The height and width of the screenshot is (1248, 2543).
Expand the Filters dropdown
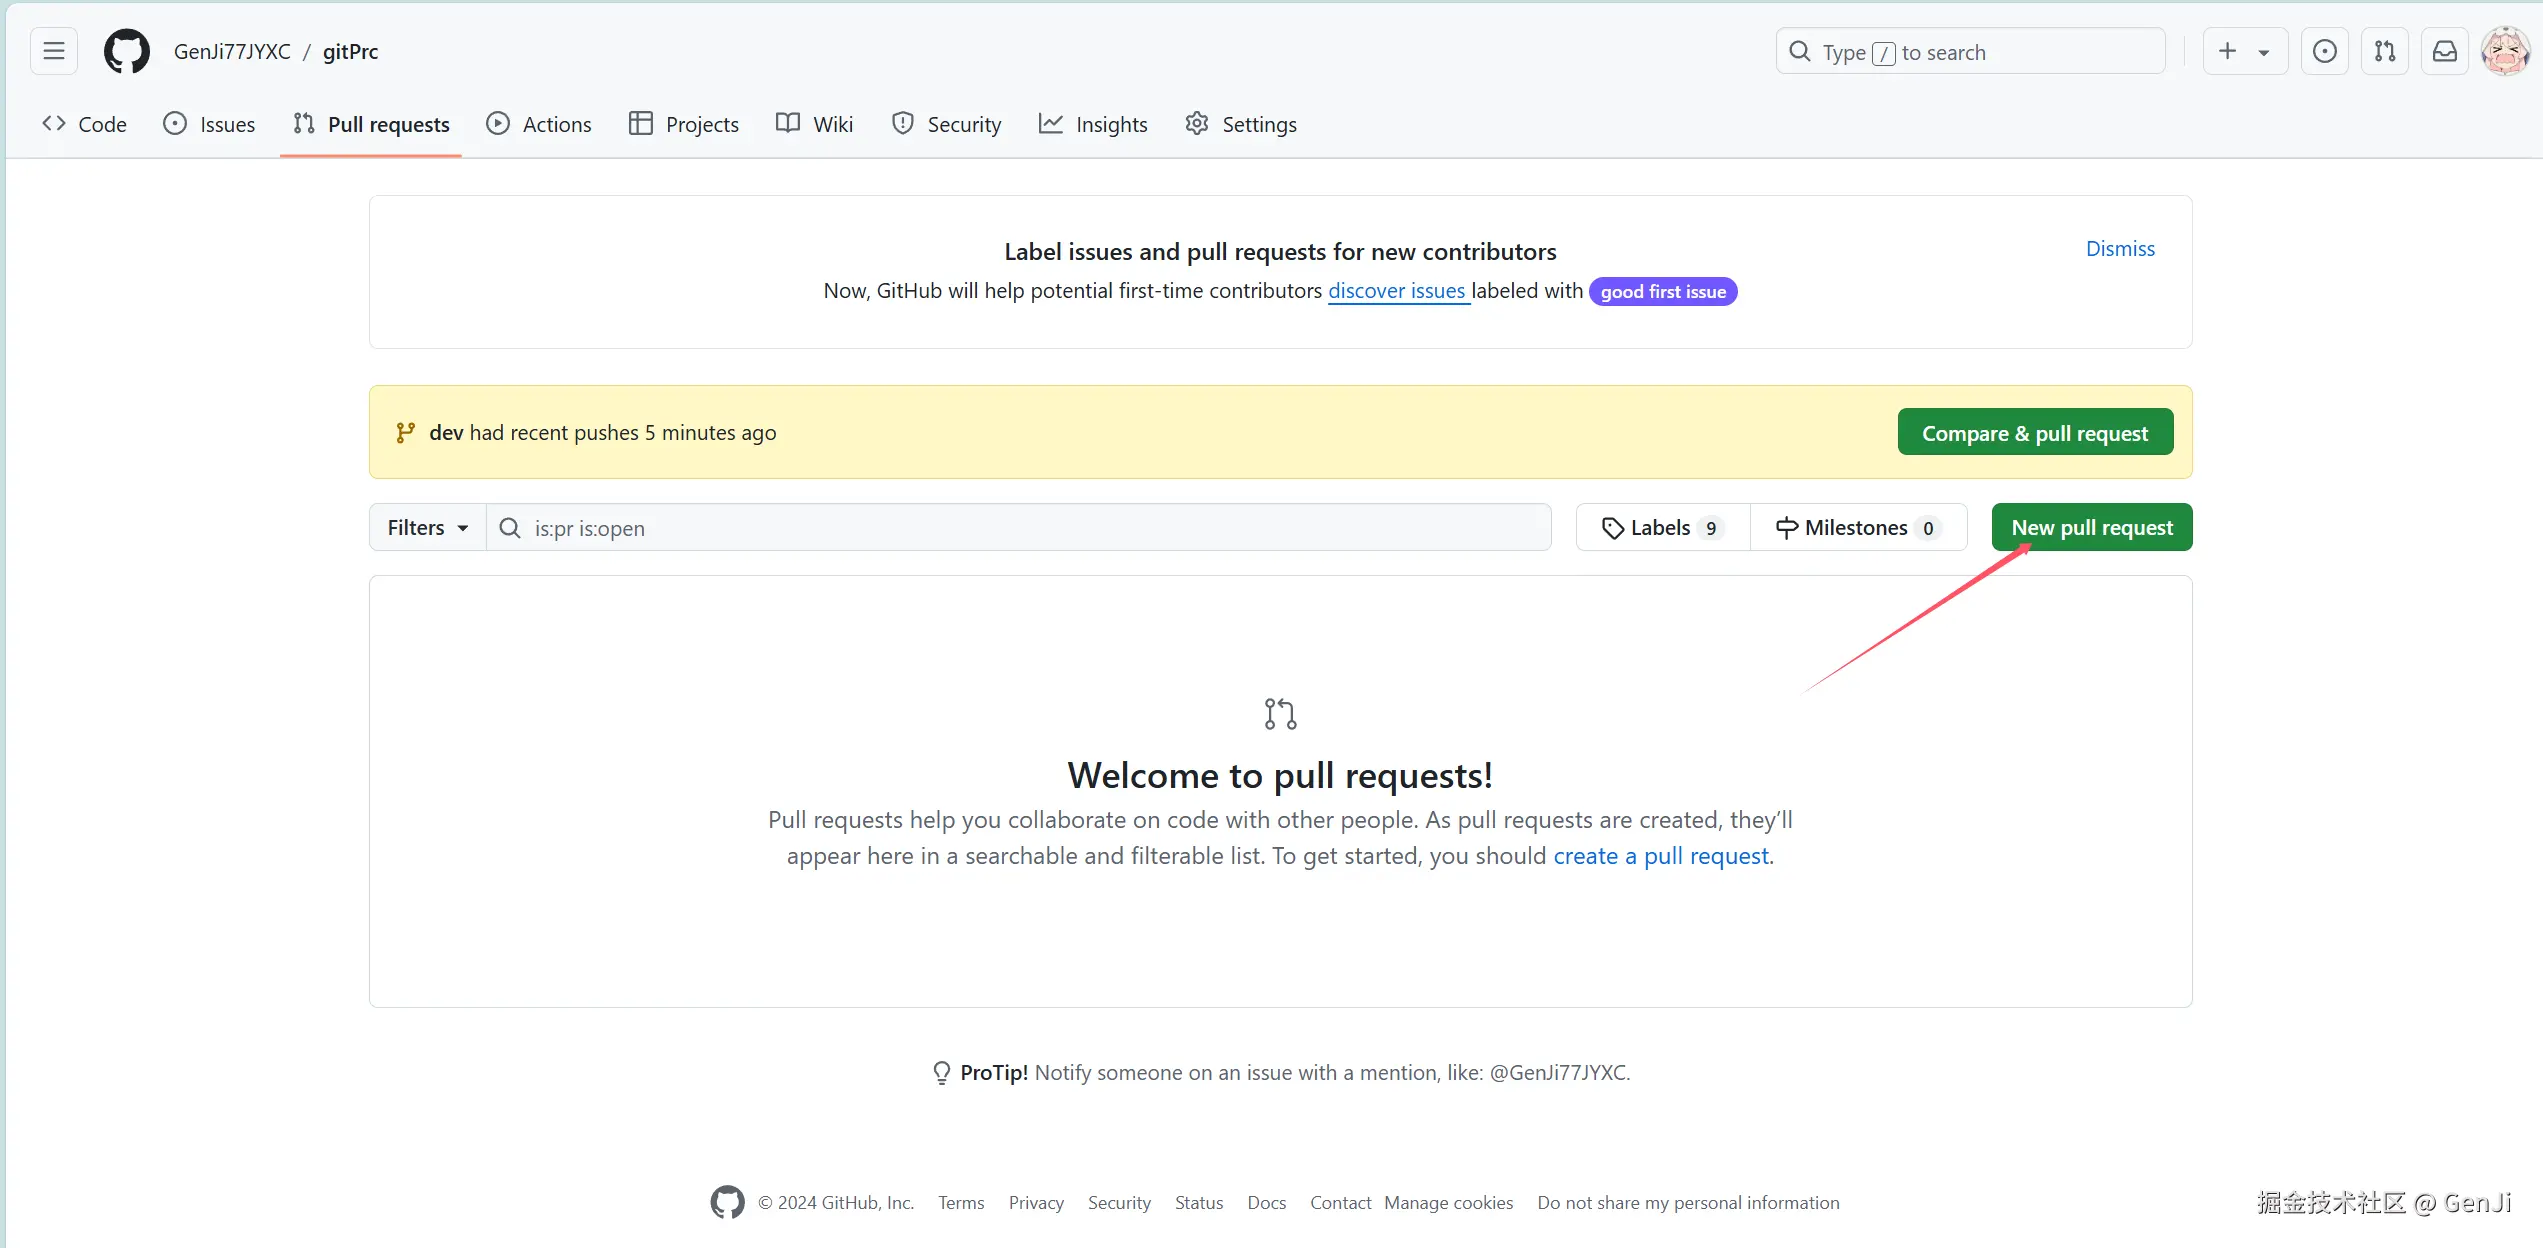(427, 528)
